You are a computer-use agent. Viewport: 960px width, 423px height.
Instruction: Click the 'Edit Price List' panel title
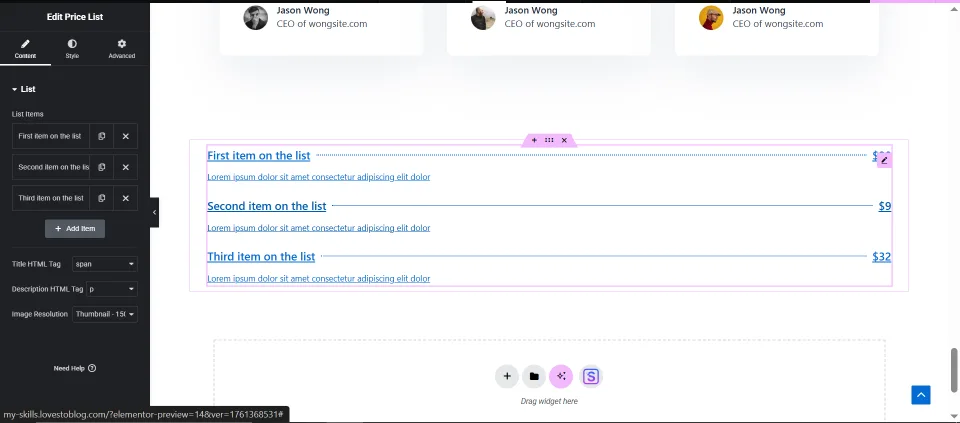[x=75, y=17]
